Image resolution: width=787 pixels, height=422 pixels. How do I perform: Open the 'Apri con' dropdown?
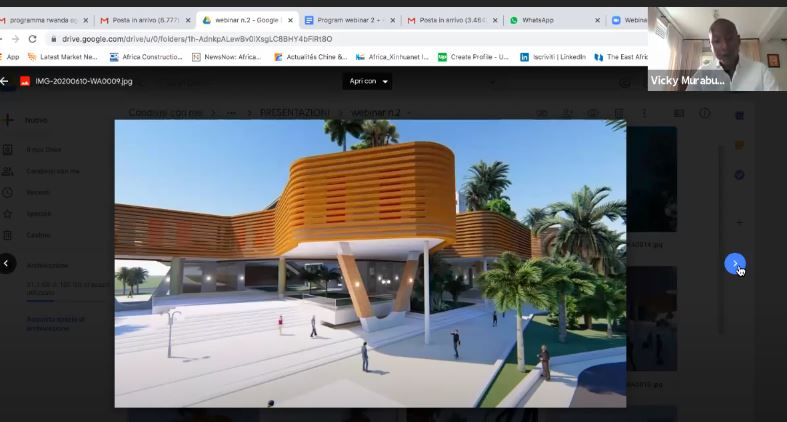pyautogui.click(x=367, y=81)
